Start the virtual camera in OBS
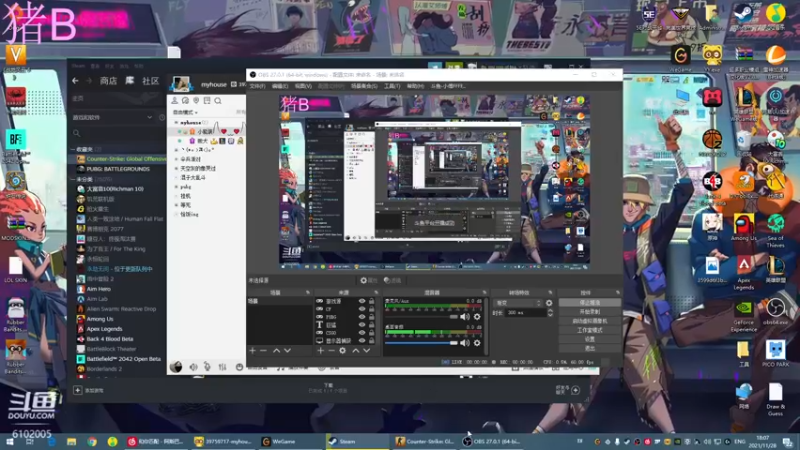The image size is (800, 450). point(590,321)
